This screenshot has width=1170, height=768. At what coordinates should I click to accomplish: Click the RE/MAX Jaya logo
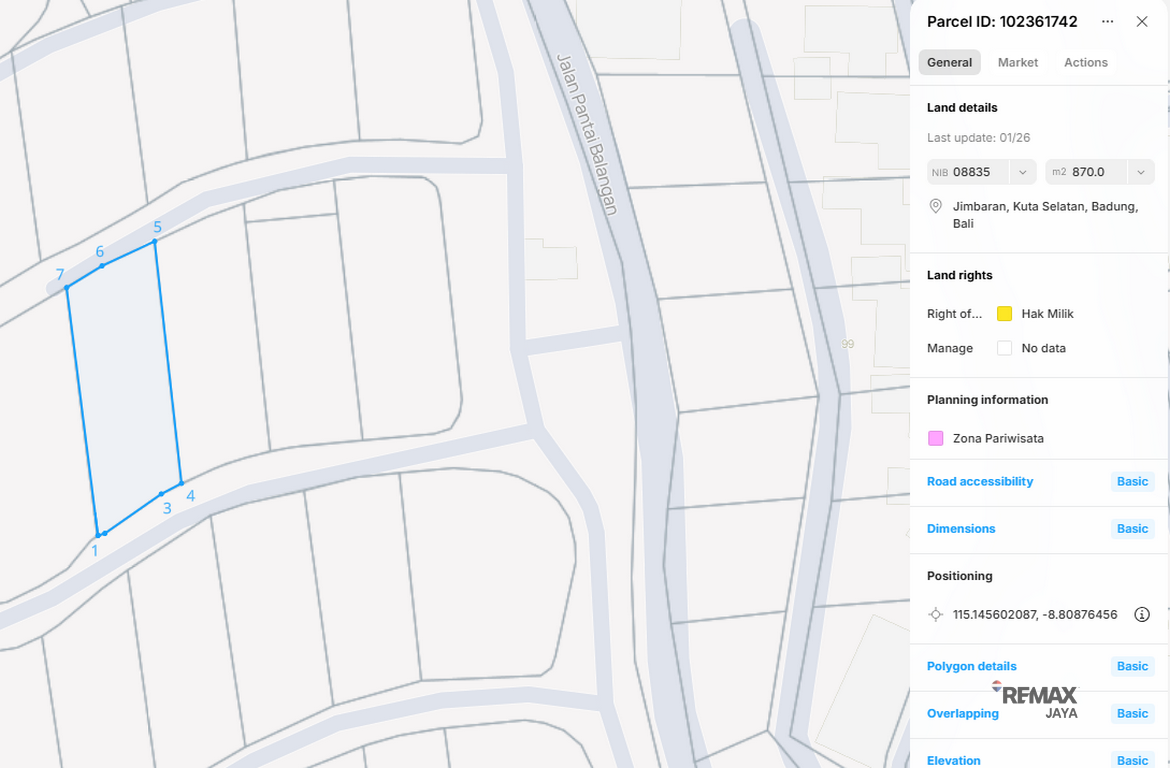click(x=1035, y=700)
